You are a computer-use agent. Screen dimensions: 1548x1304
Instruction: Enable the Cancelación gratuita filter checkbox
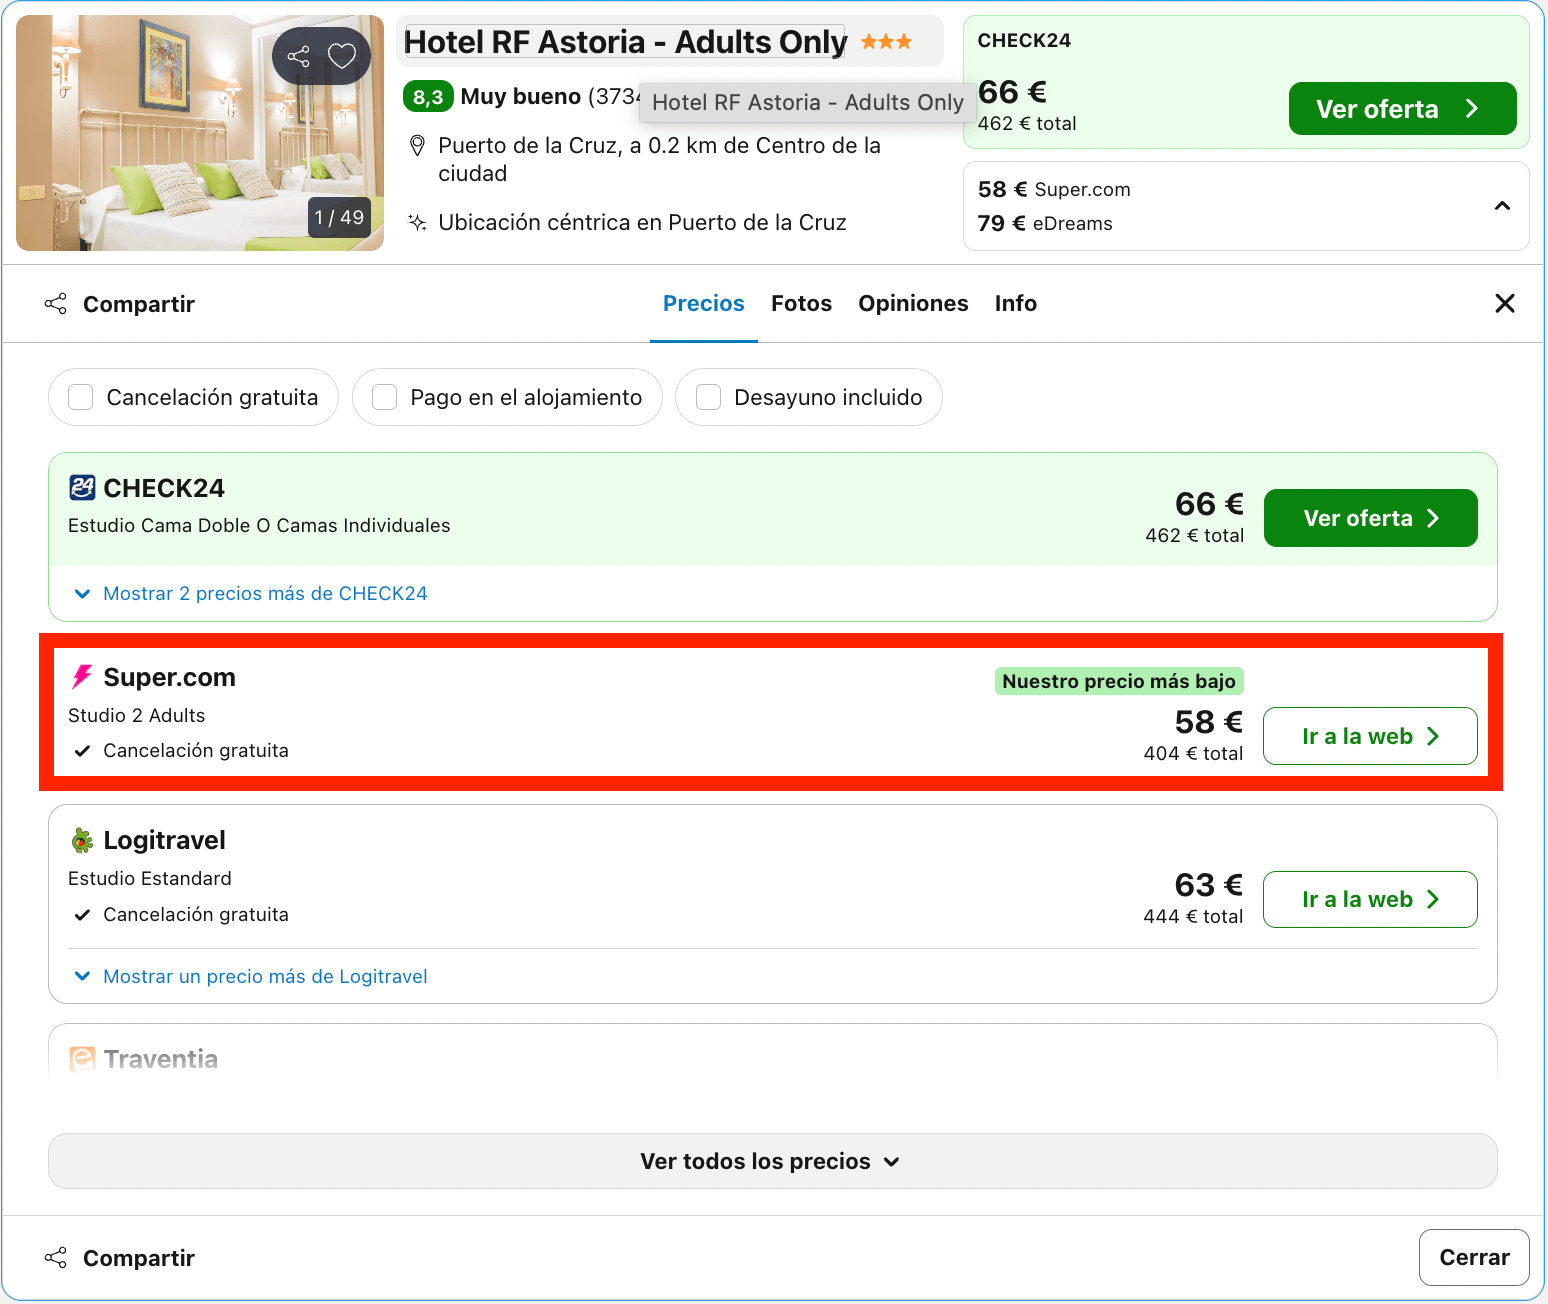point(81,397)
